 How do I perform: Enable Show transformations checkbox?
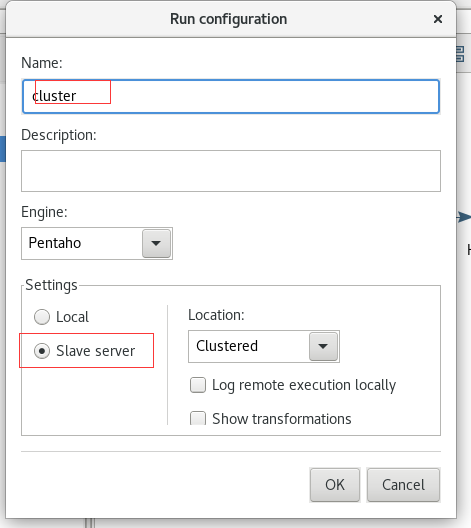198,418
